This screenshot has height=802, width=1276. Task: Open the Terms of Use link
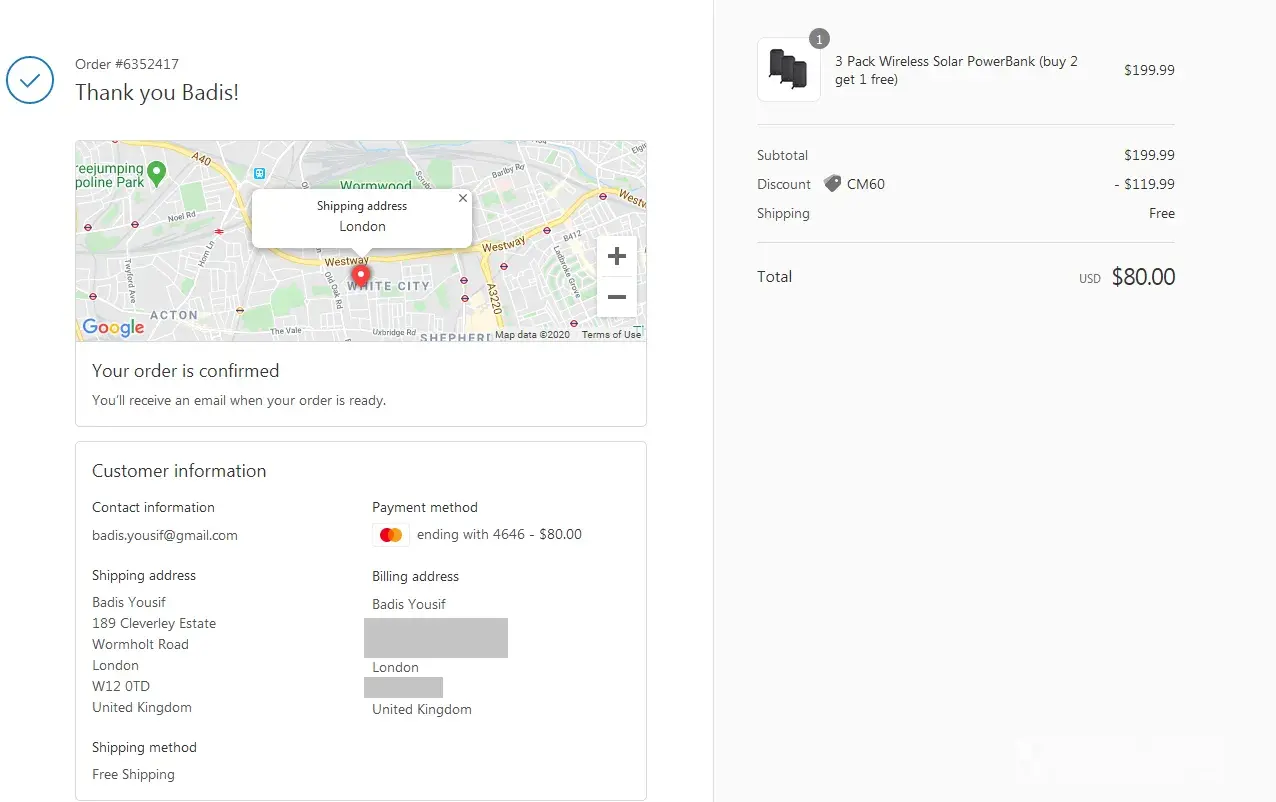pyautogui.click(x=611, y=334)
